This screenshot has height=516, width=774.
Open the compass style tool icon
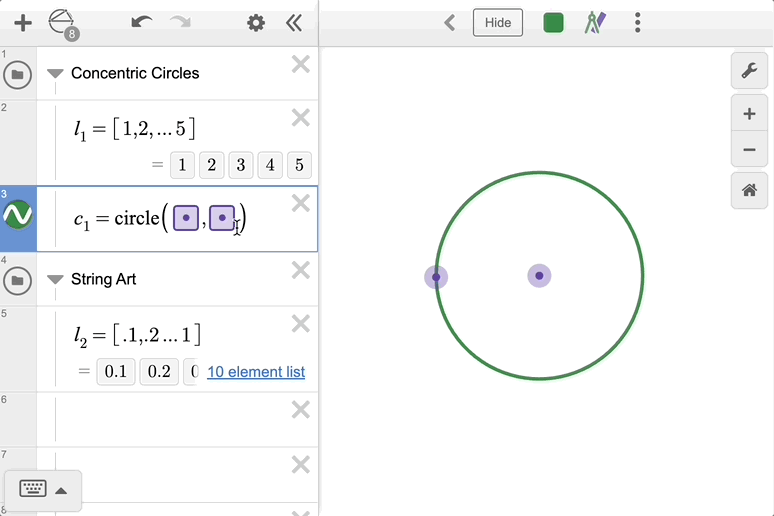click(x=596, y=23)
